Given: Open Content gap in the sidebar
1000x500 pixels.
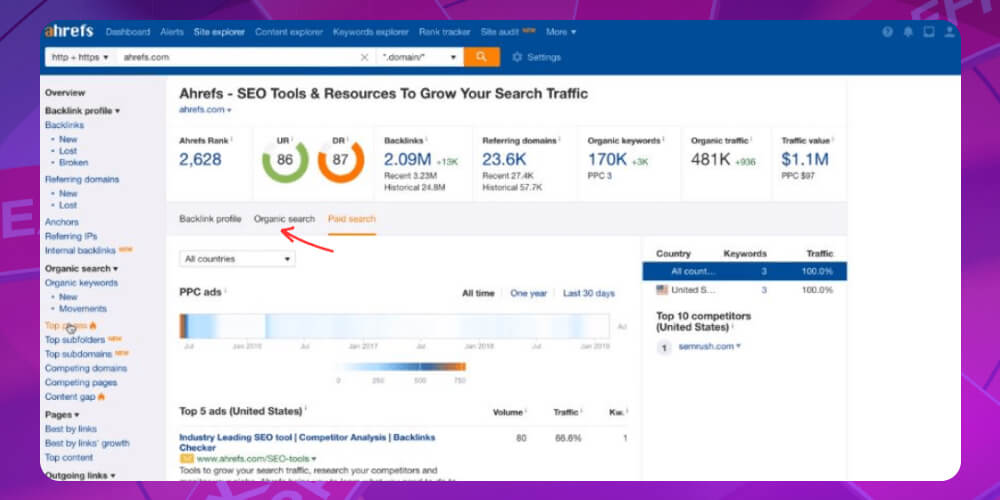Looking at the screenshot, I should [x=70, y=397].
